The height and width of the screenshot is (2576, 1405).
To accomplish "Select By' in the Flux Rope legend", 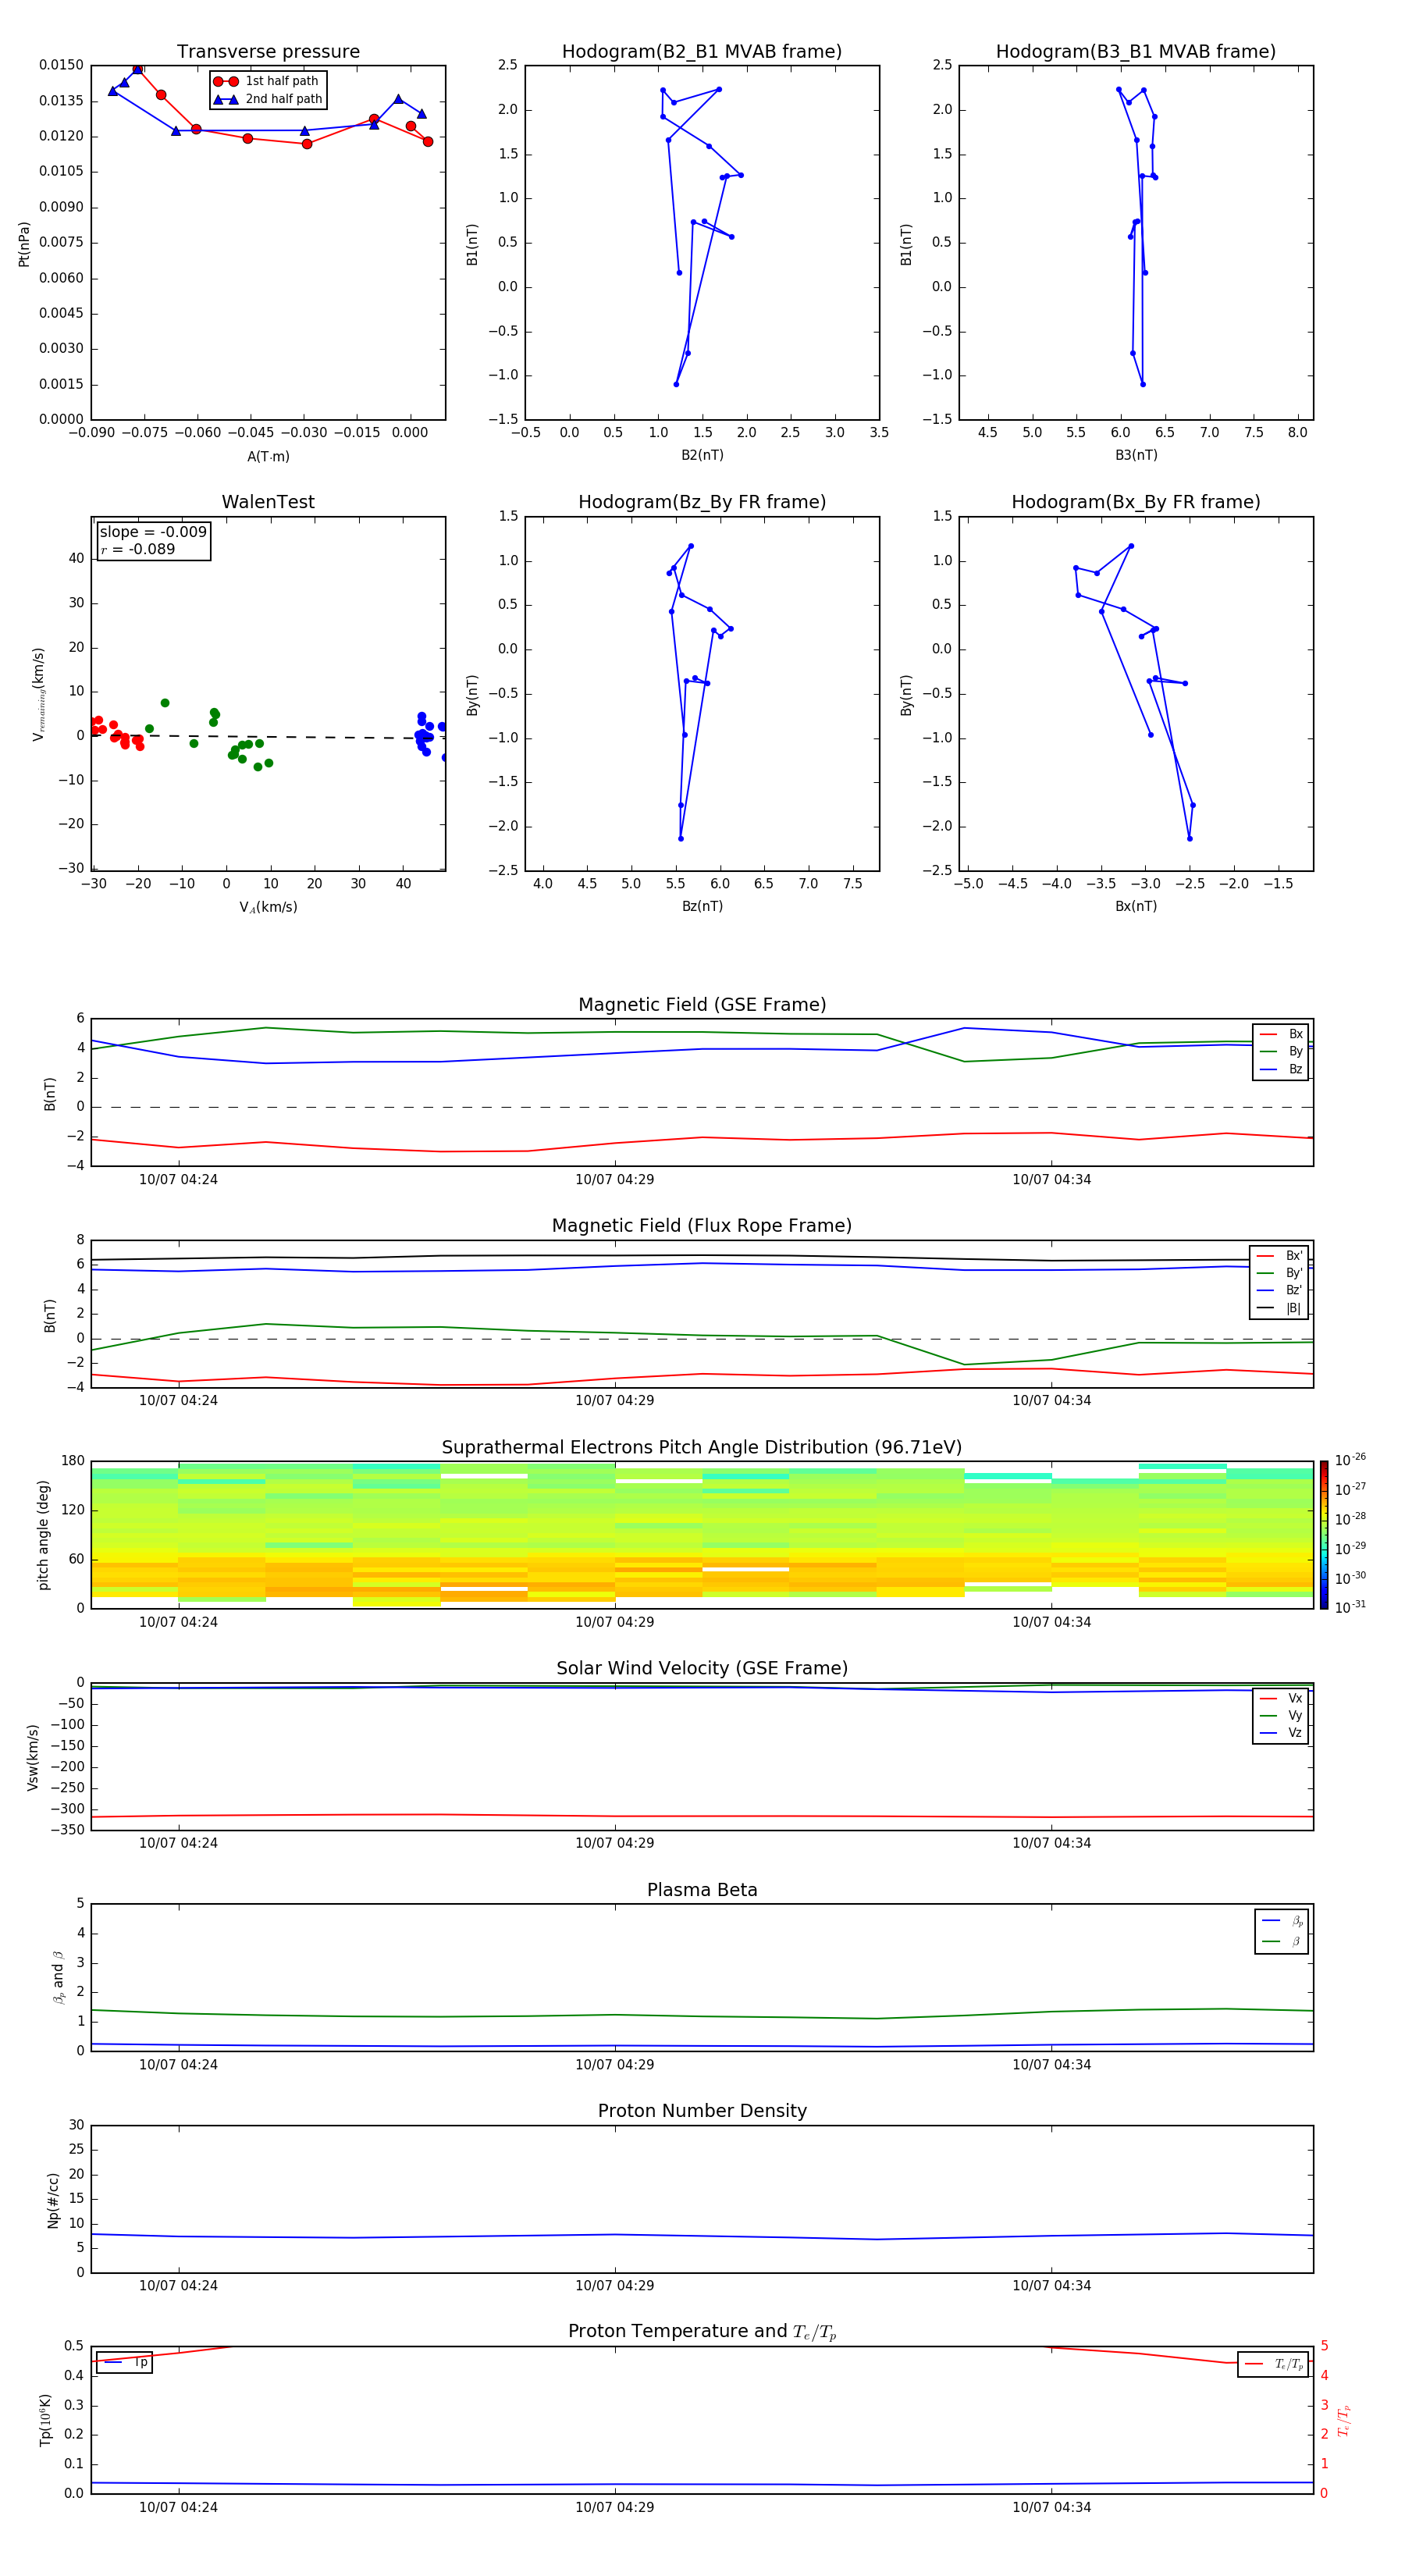I will (1281, 1273).
